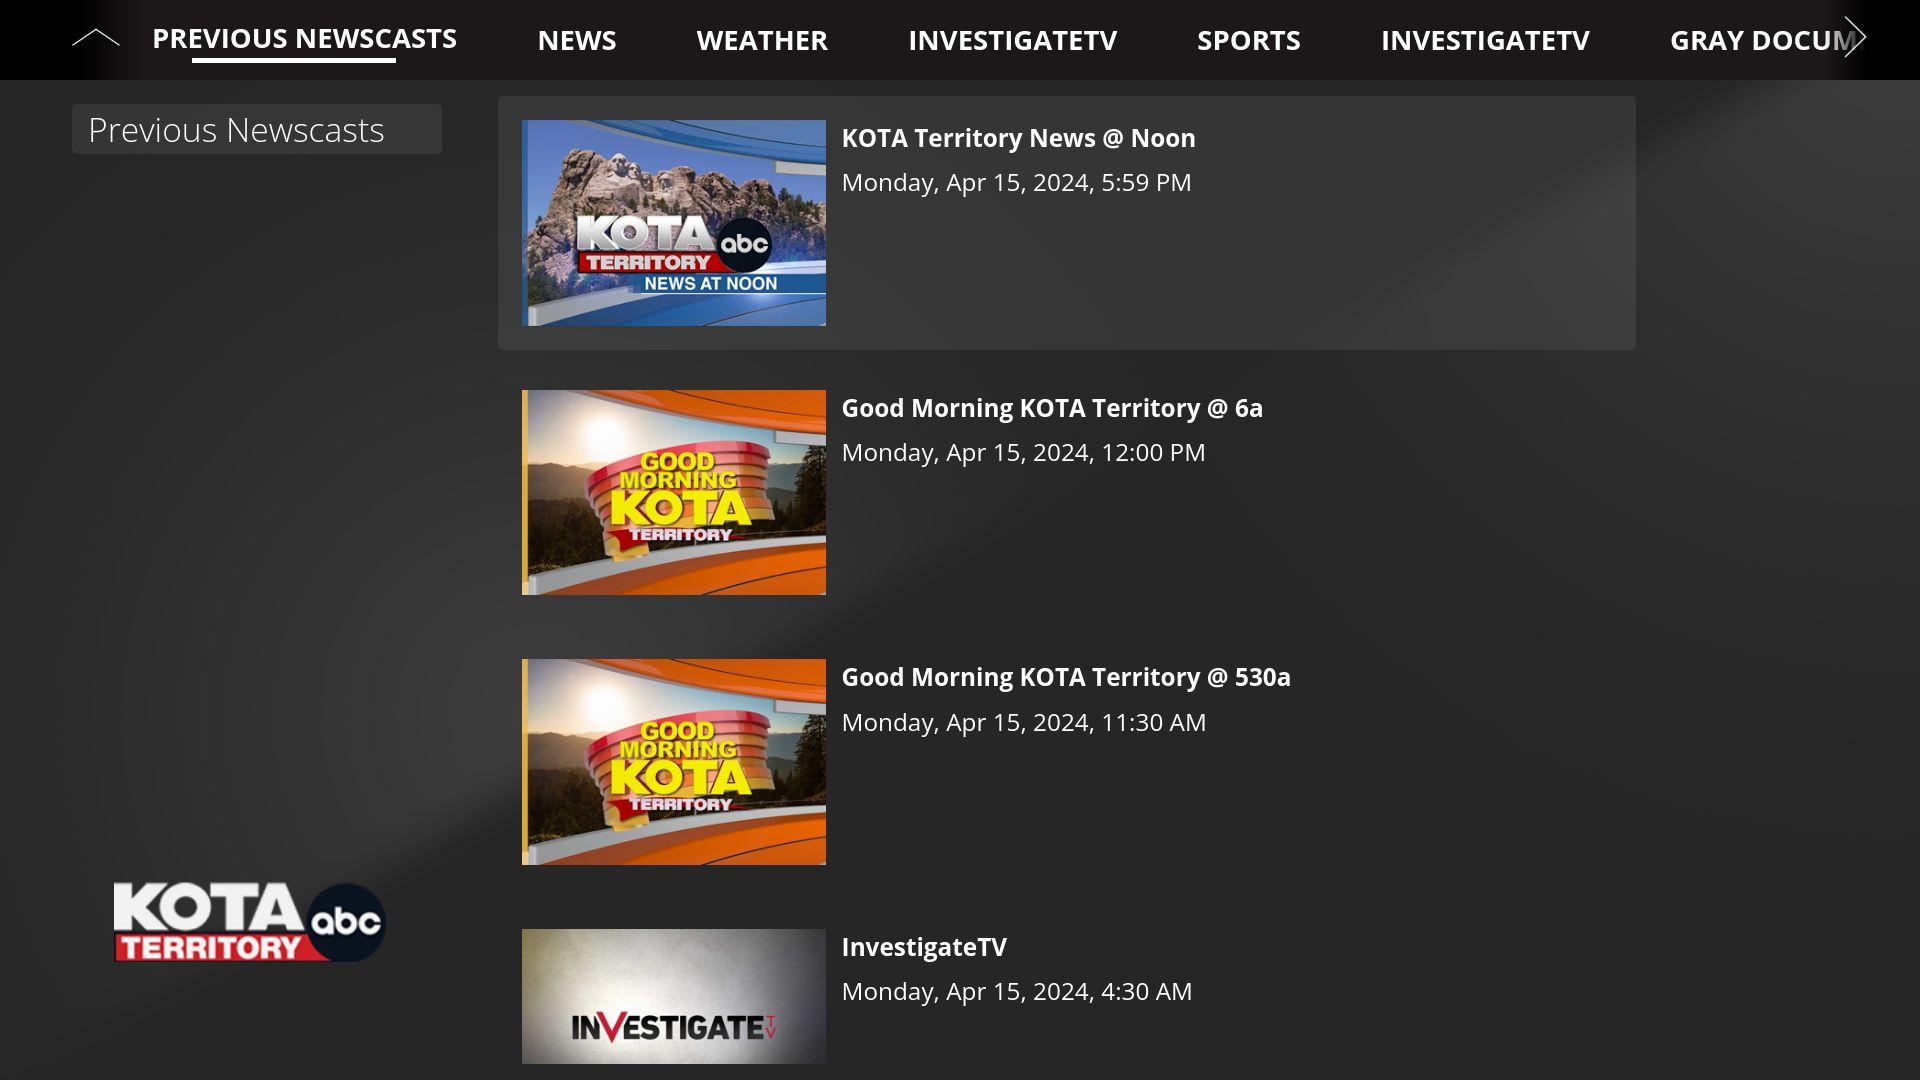Open the first InvestigateTV tab, left of Sports
1920x1080 pixels.
tap(1012, 40)
